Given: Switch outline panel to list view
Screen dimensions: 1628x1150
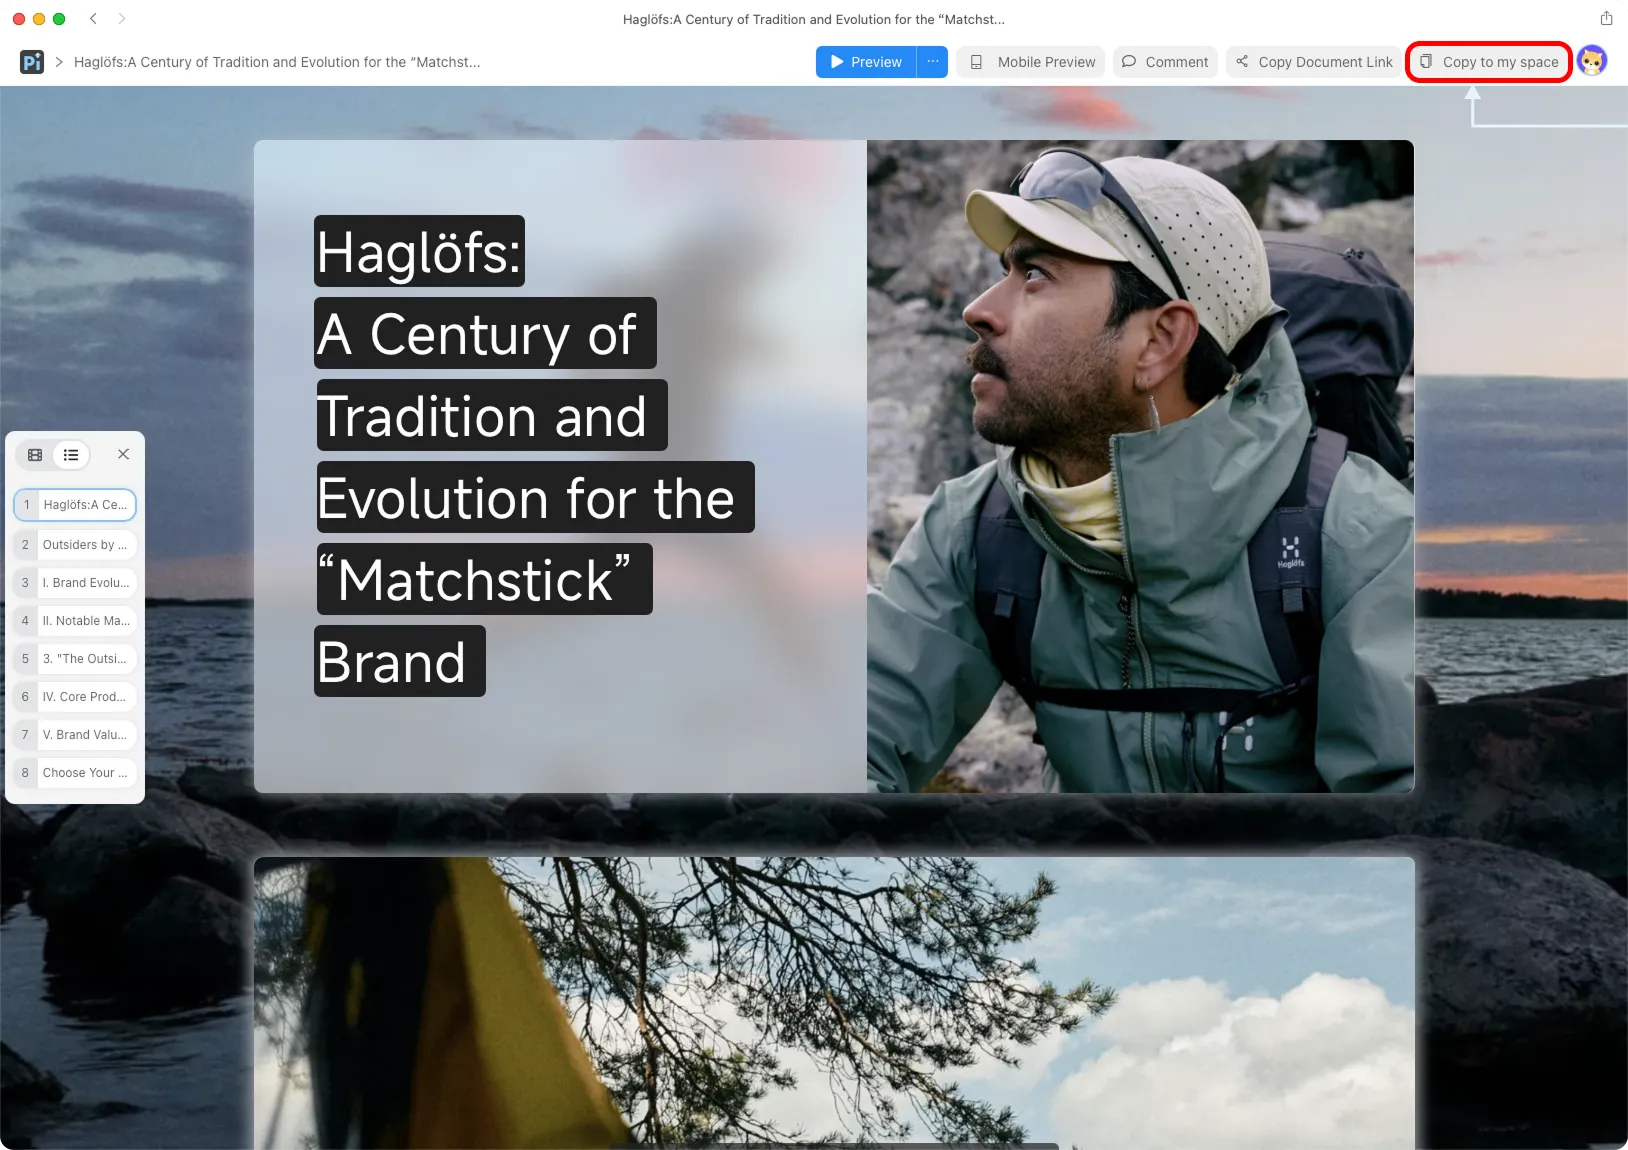Looking at the screenshot, I should (71, 455).
